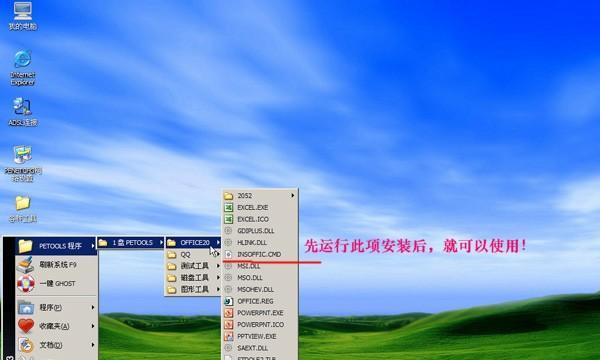The image size is (600, 360).
Task: Expand the QQ folder submenu
Action: tap(193, 254)
